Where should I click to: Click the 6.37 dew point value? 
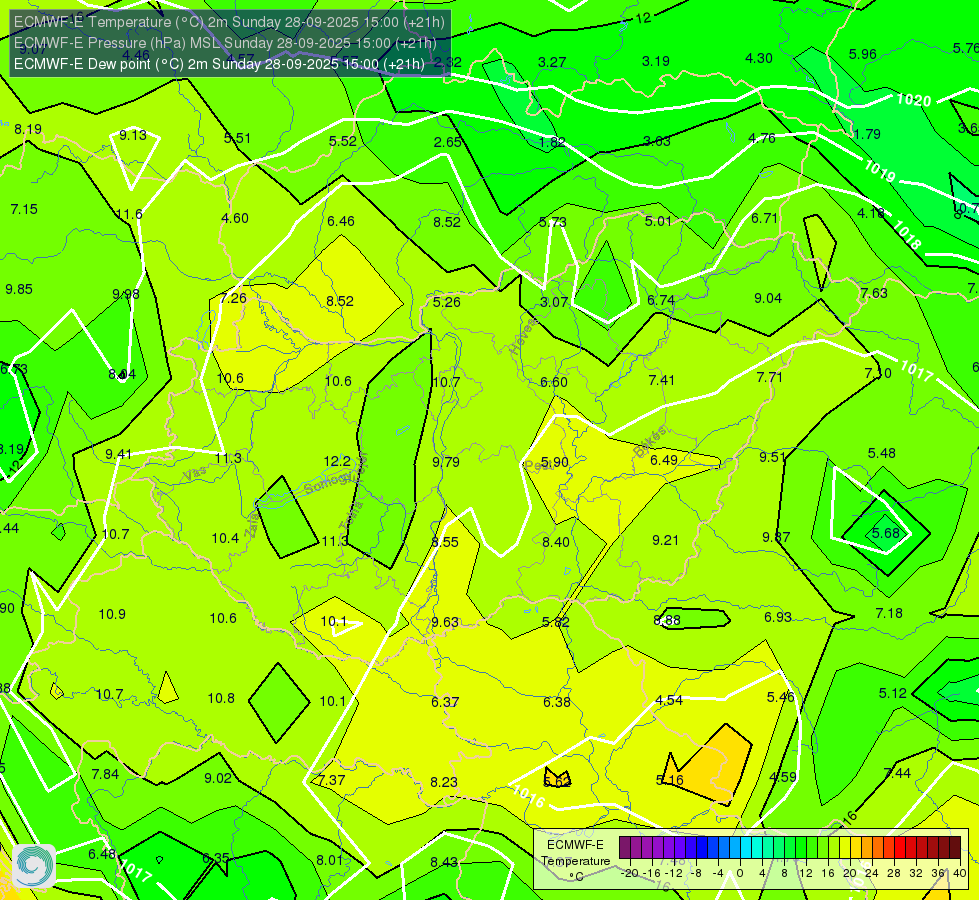[x=445, y=702]
